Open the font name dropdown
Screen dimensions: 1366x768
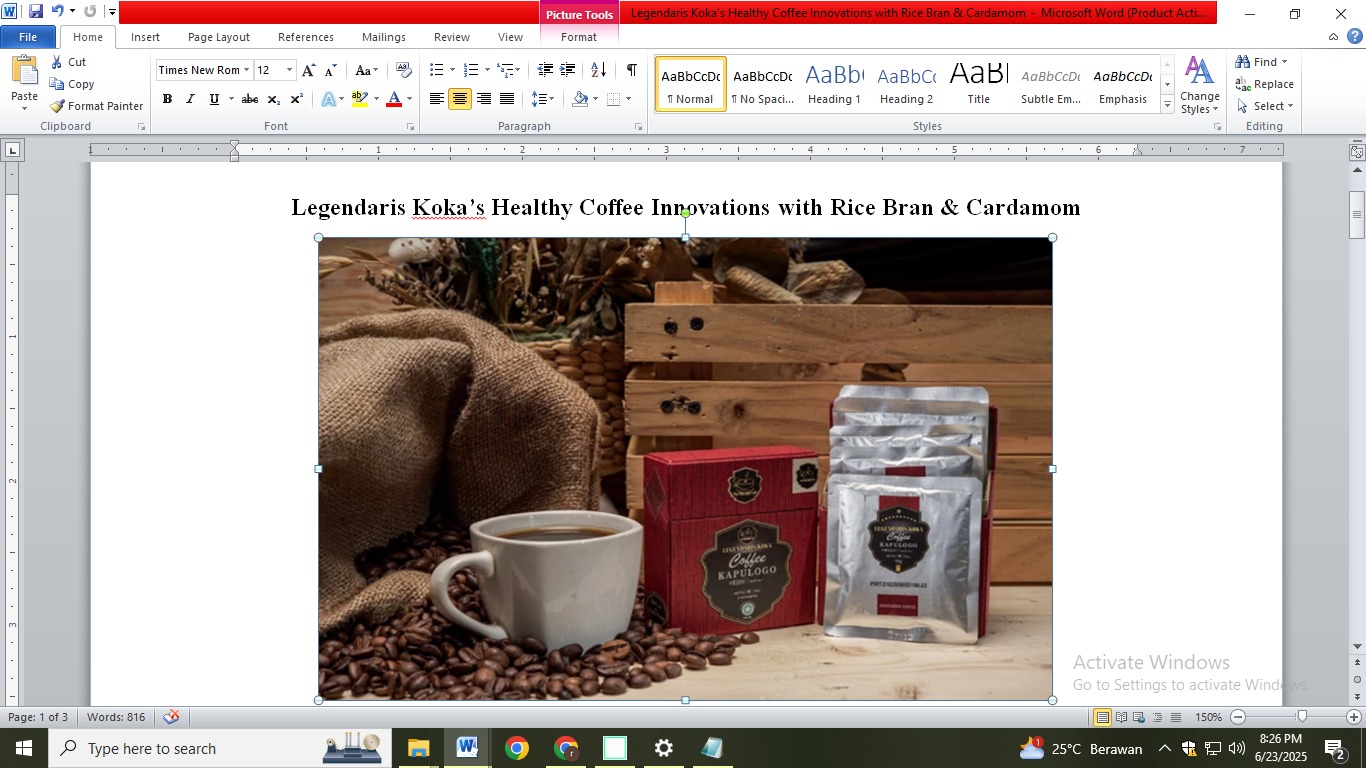[246, 70]
